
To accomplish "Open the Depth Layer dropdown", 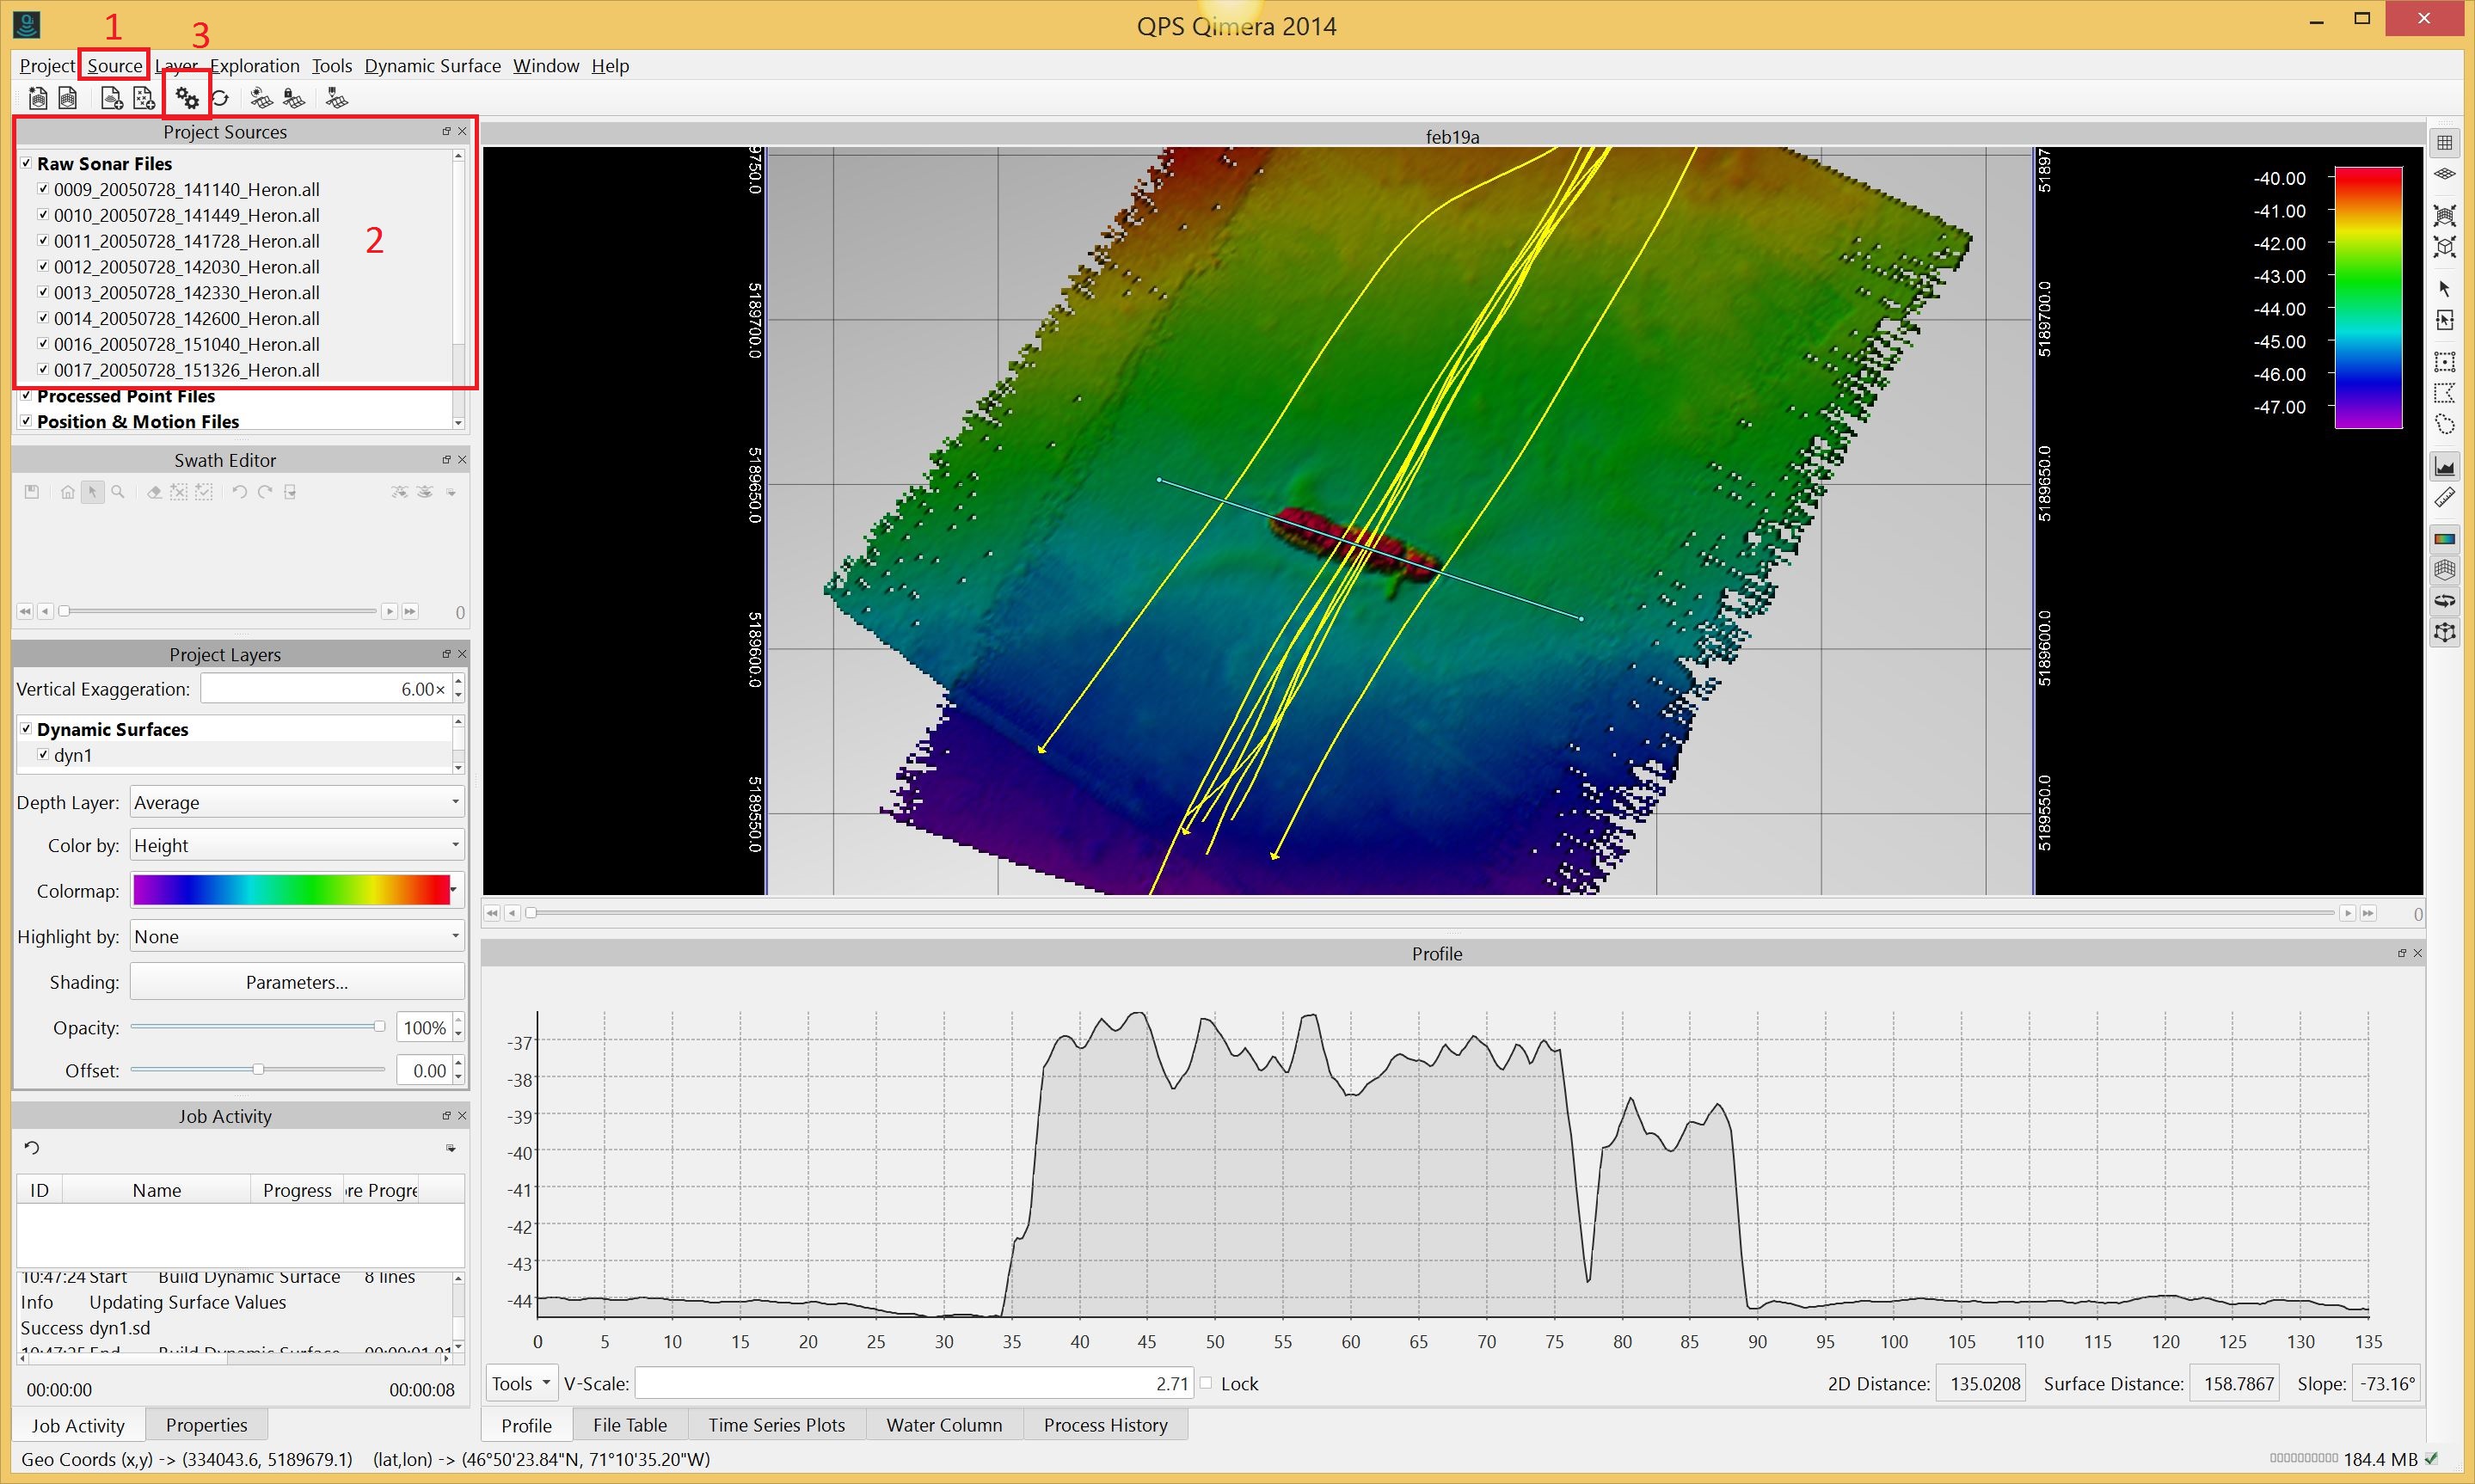I will coord(297,802).
